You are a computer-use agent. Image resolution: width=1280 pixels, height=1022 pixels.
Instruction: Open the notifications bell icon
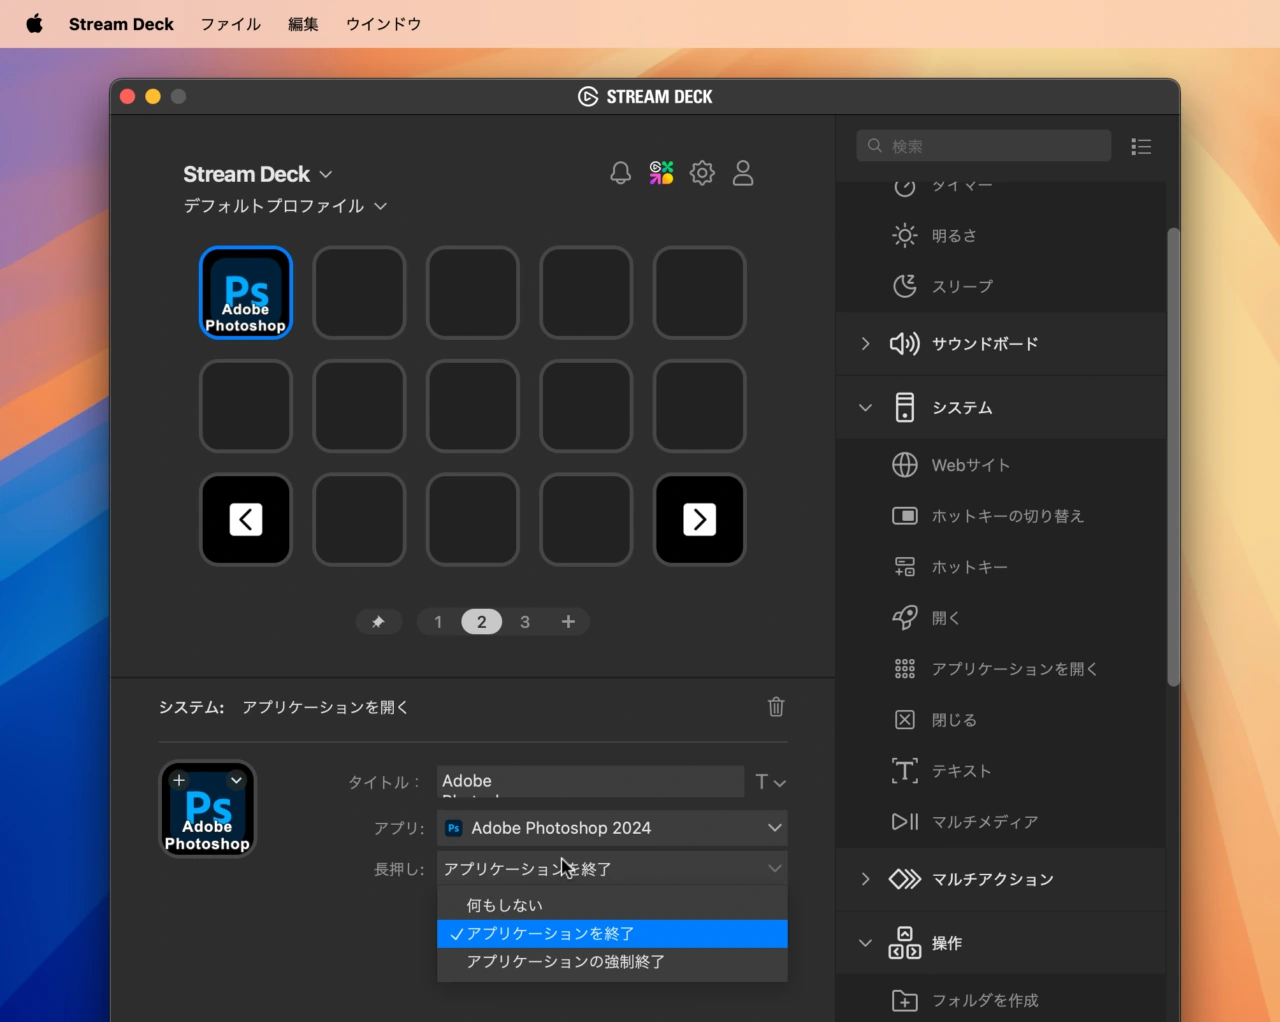coord(620,173)
